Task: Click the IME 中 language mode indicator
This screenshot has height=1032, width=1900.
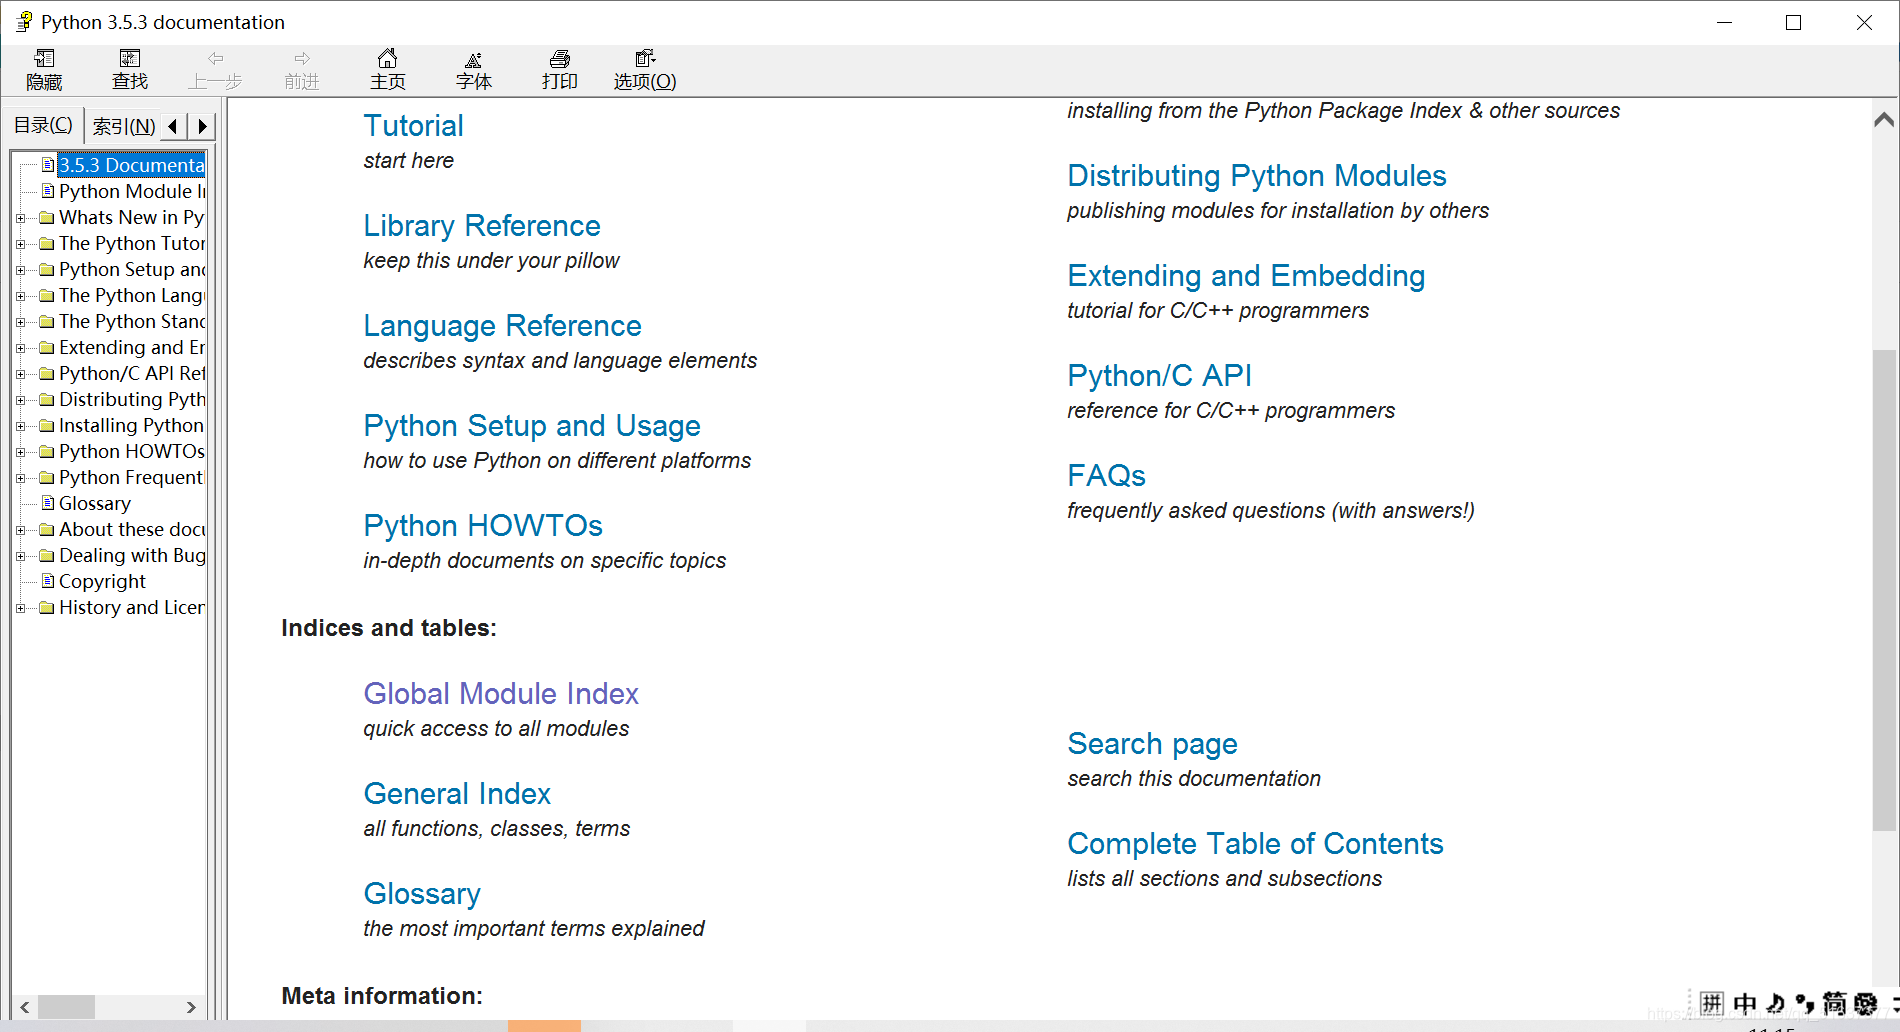Action: 1745,1003
